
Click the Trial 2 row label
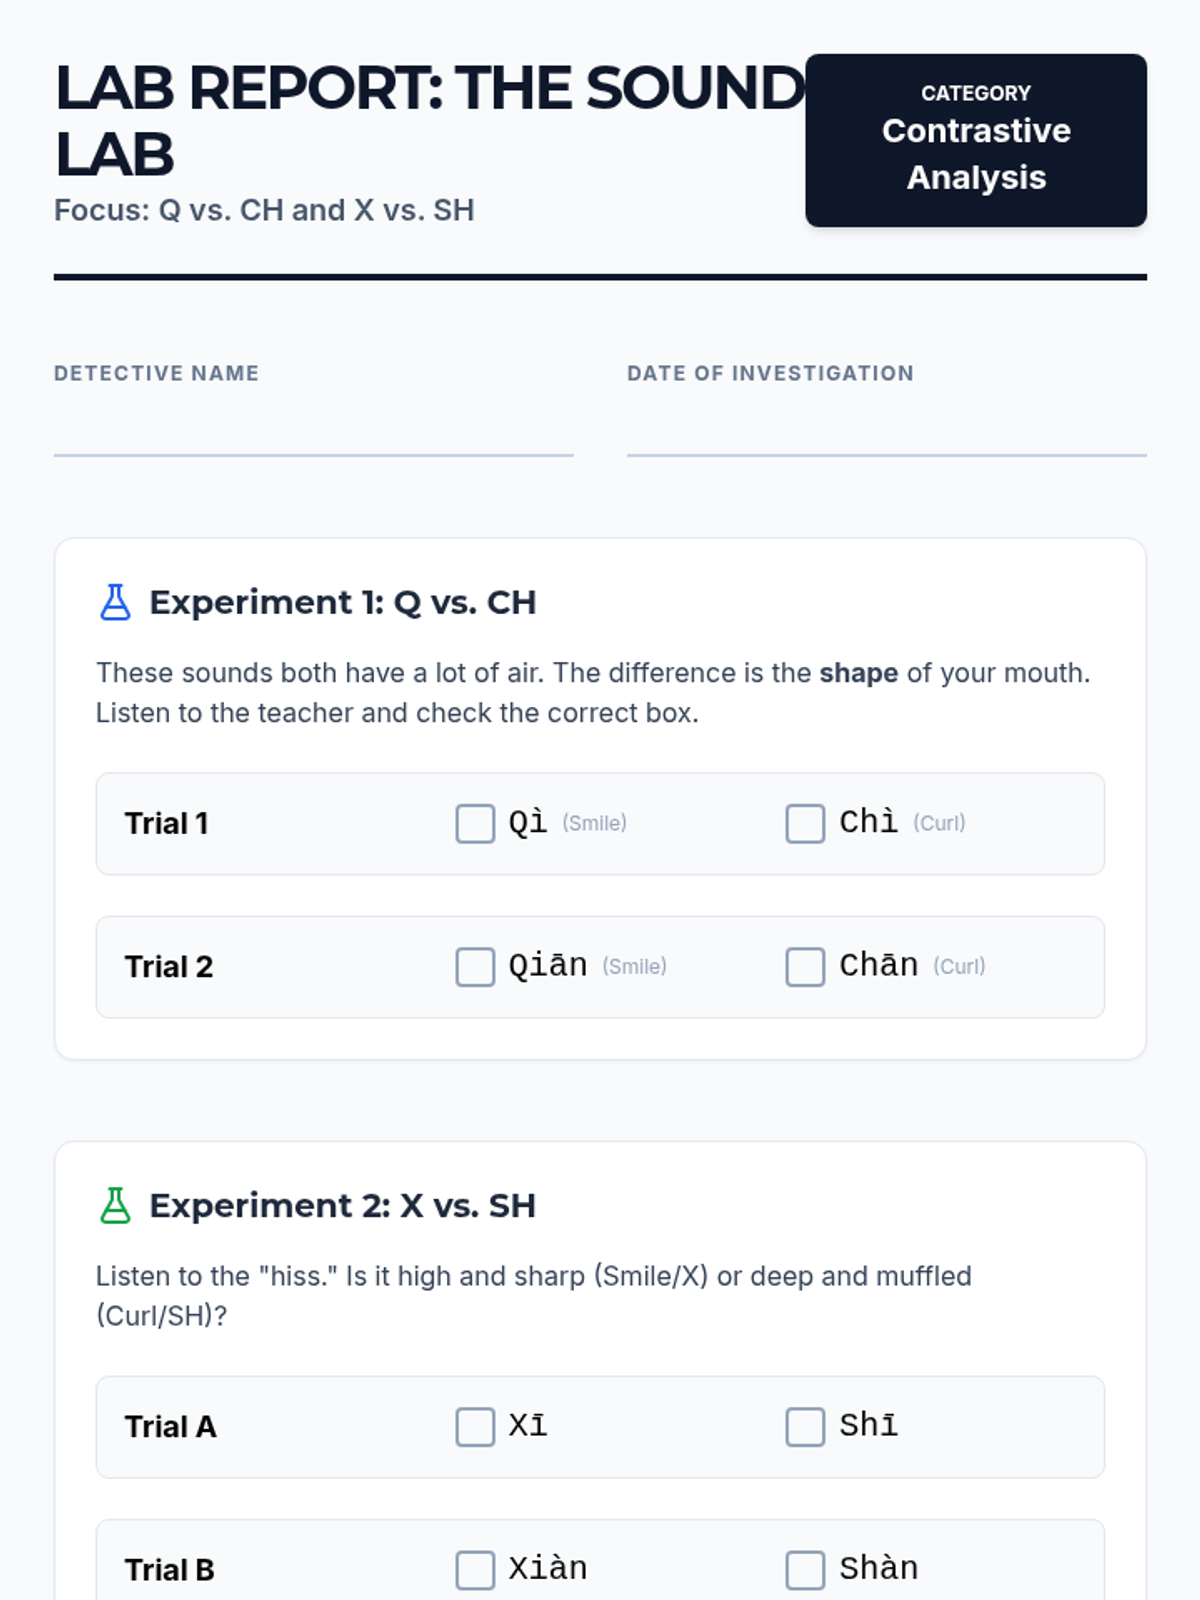(x=168, y=967)
